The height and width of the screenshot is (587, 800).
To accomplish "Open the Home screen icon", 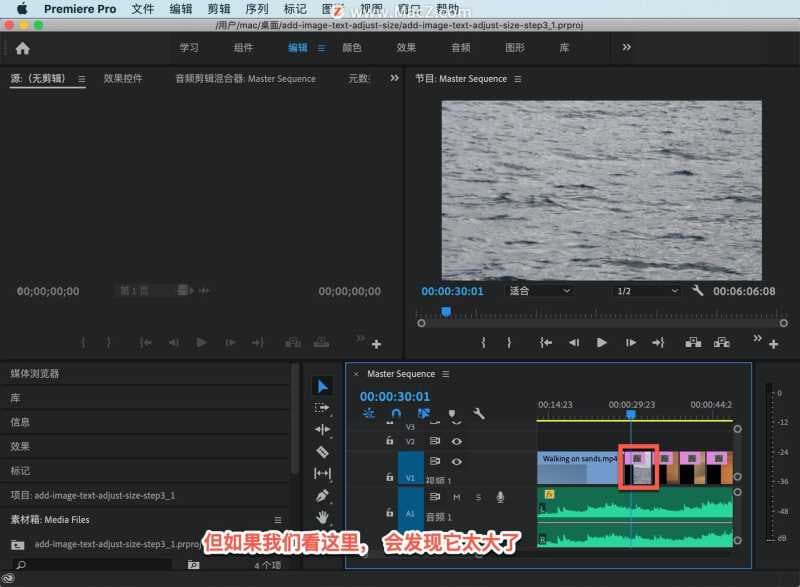I will click(x=22, y=48).
